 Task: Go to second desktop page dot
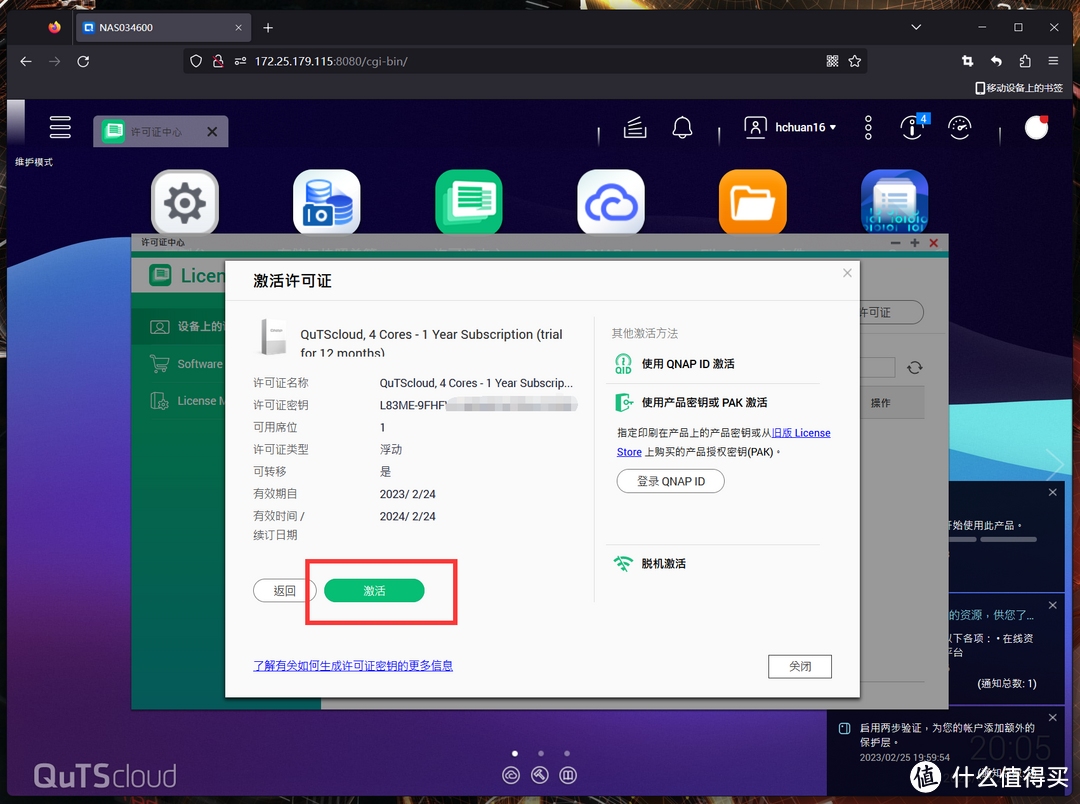pos(541,753)
